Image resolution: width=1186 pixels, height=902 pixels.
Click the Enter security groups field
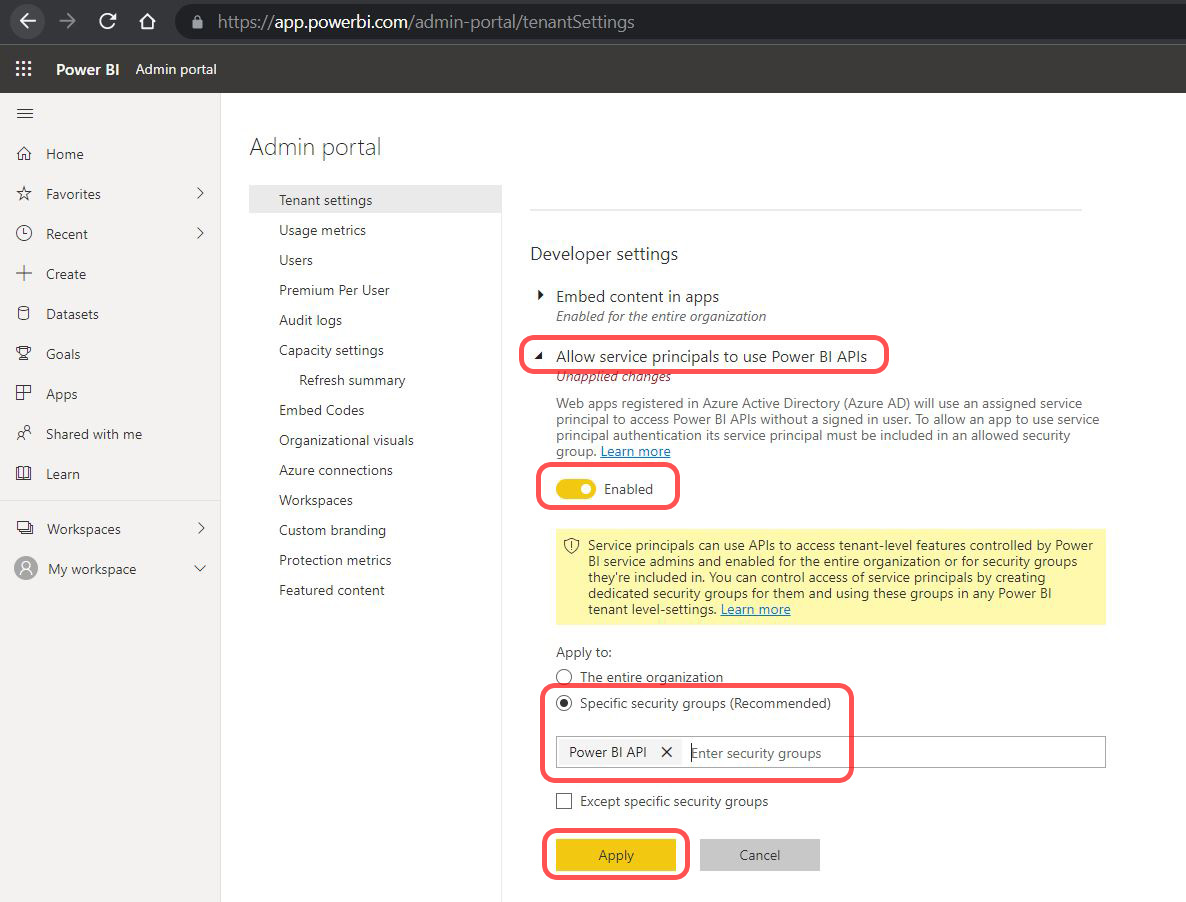coord(890,753)
